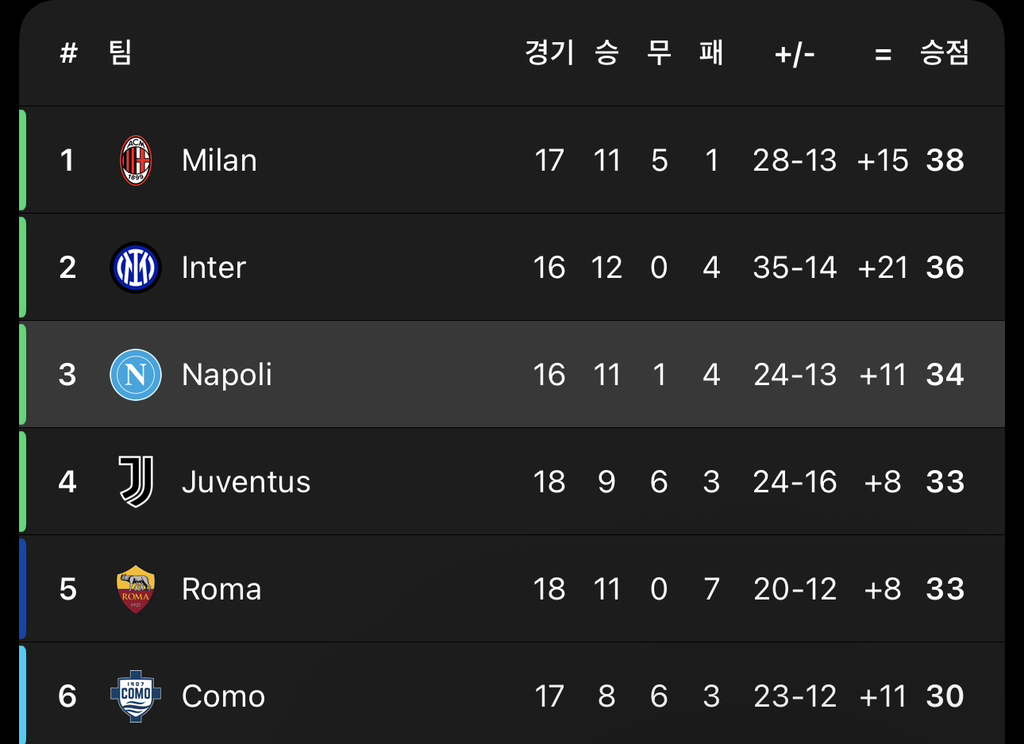Tap the Inter club crest
The height and width of the screenshot is (744, 1024).
pyautogui.click(x=136, y=268)
